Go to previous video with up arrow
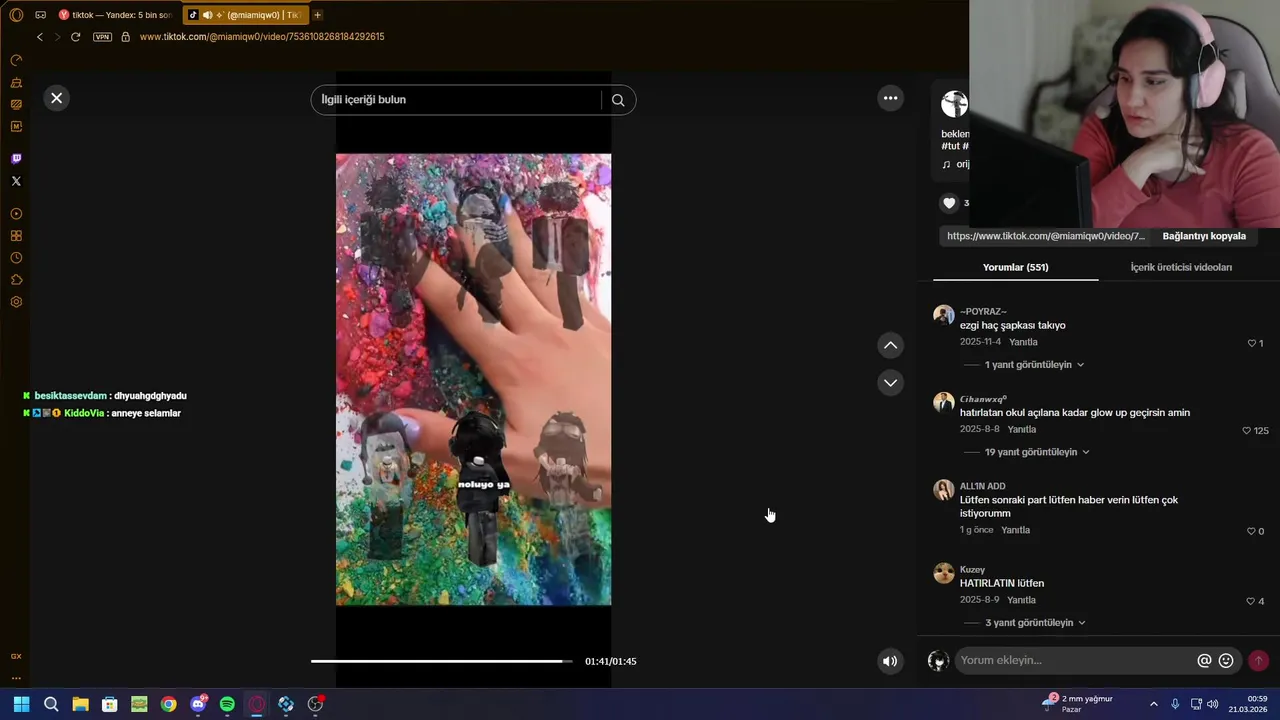This screenshot has height=720, width=1280. pos(890,345)
